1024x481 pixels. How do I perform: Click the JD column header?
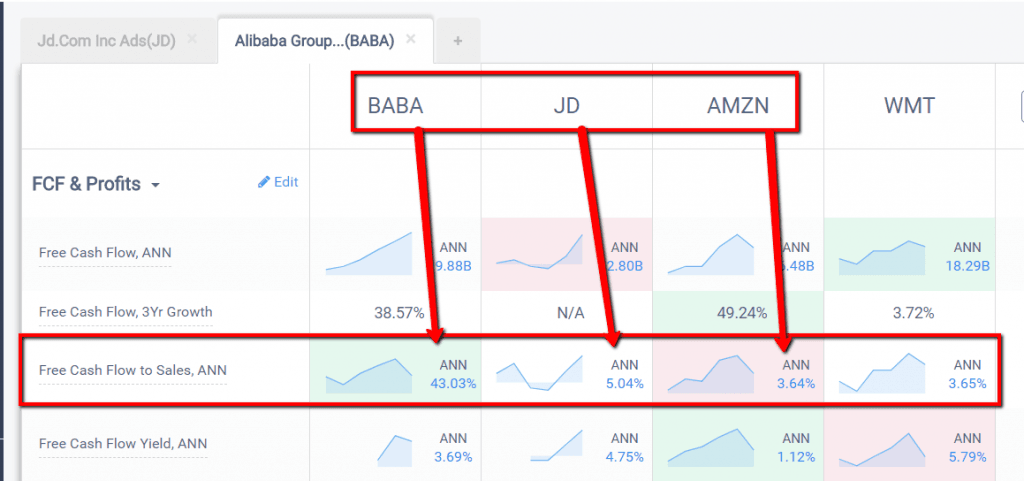[x=566, y=105]
